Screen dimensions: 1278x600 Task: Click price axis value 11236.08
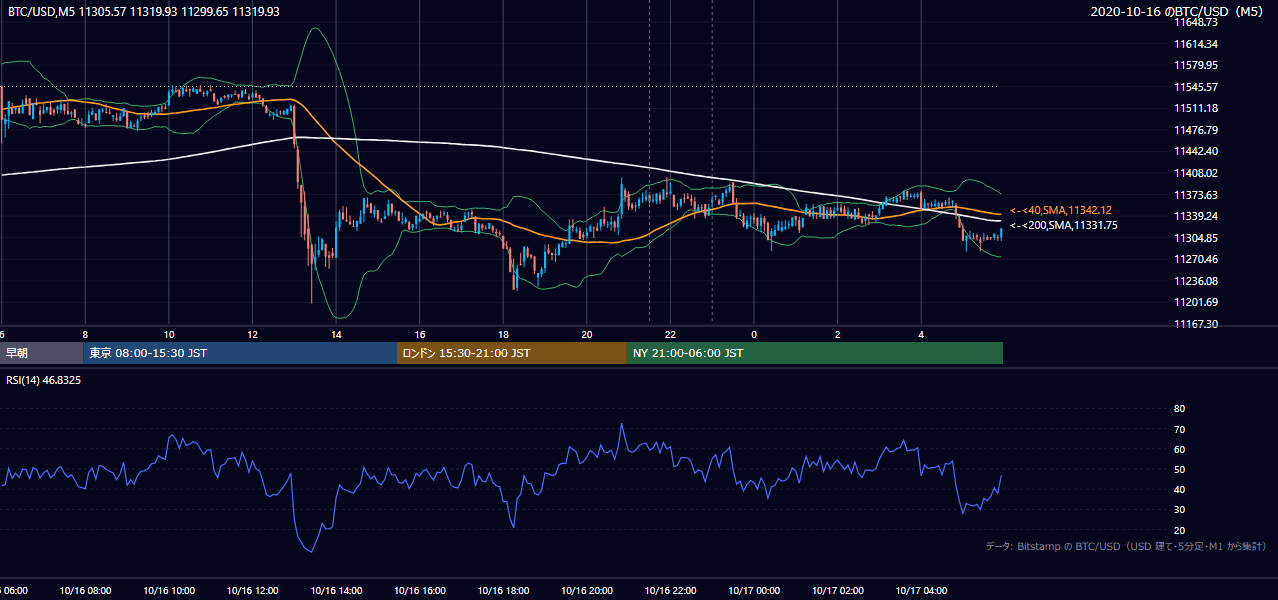(x=1195, y=281)
